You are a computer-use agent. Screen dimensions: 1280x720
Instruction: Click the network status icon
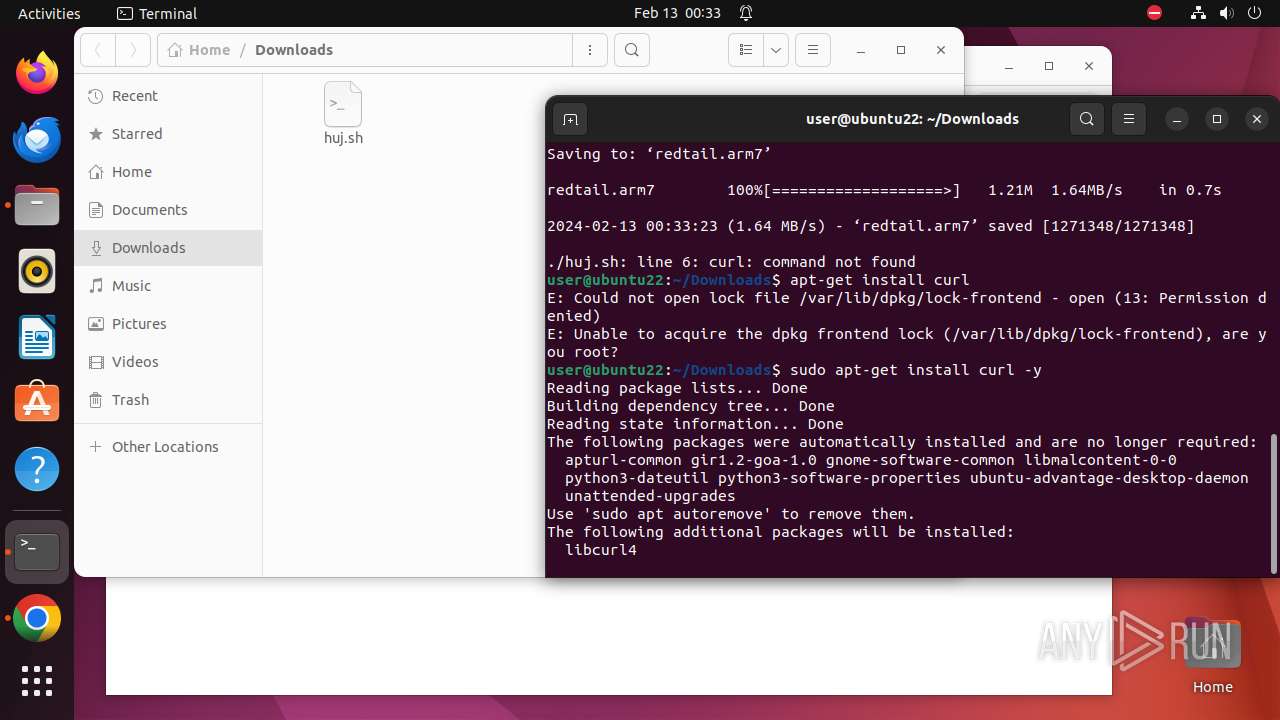click(x=1199, y=13)
